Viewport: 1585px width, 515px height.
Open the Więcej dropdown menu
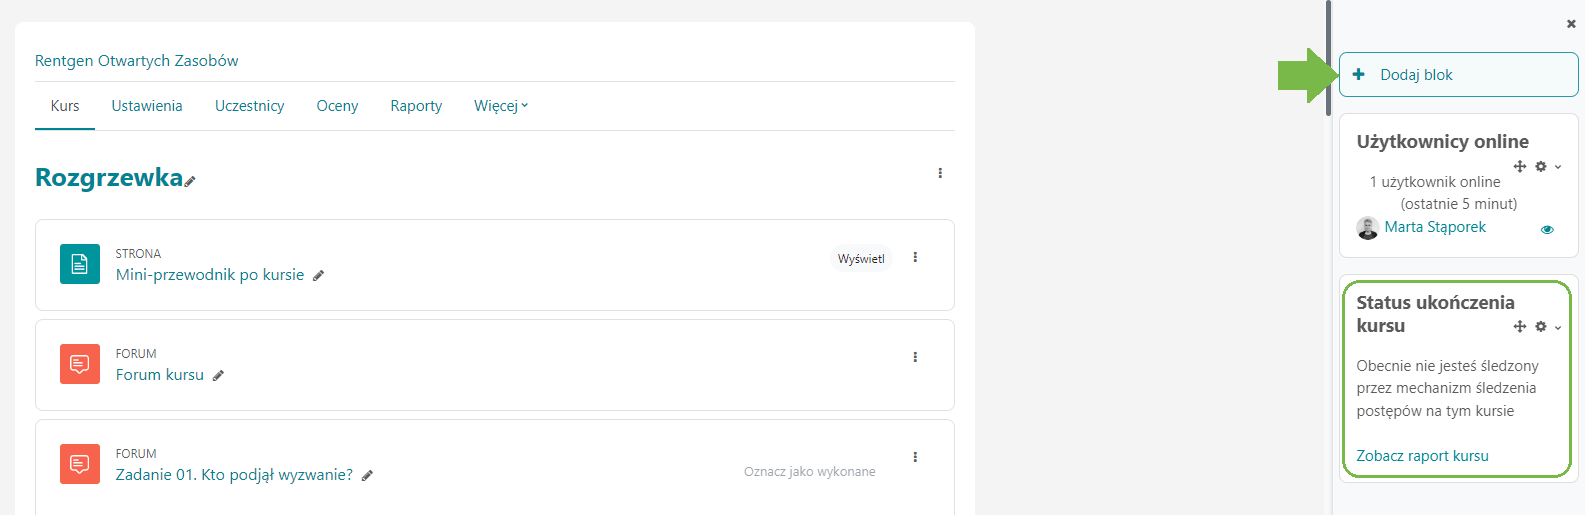pos(501,106)
